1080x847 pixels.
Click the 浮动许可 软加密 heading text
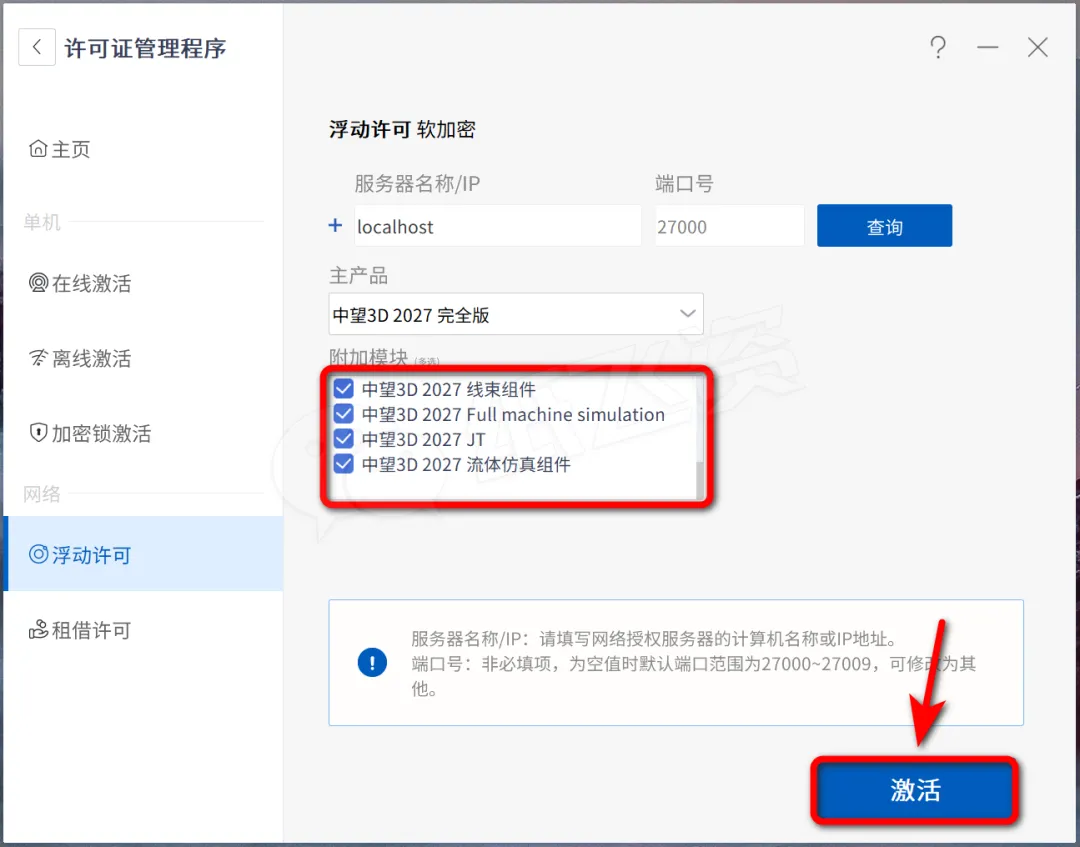[x=402, y=129]
